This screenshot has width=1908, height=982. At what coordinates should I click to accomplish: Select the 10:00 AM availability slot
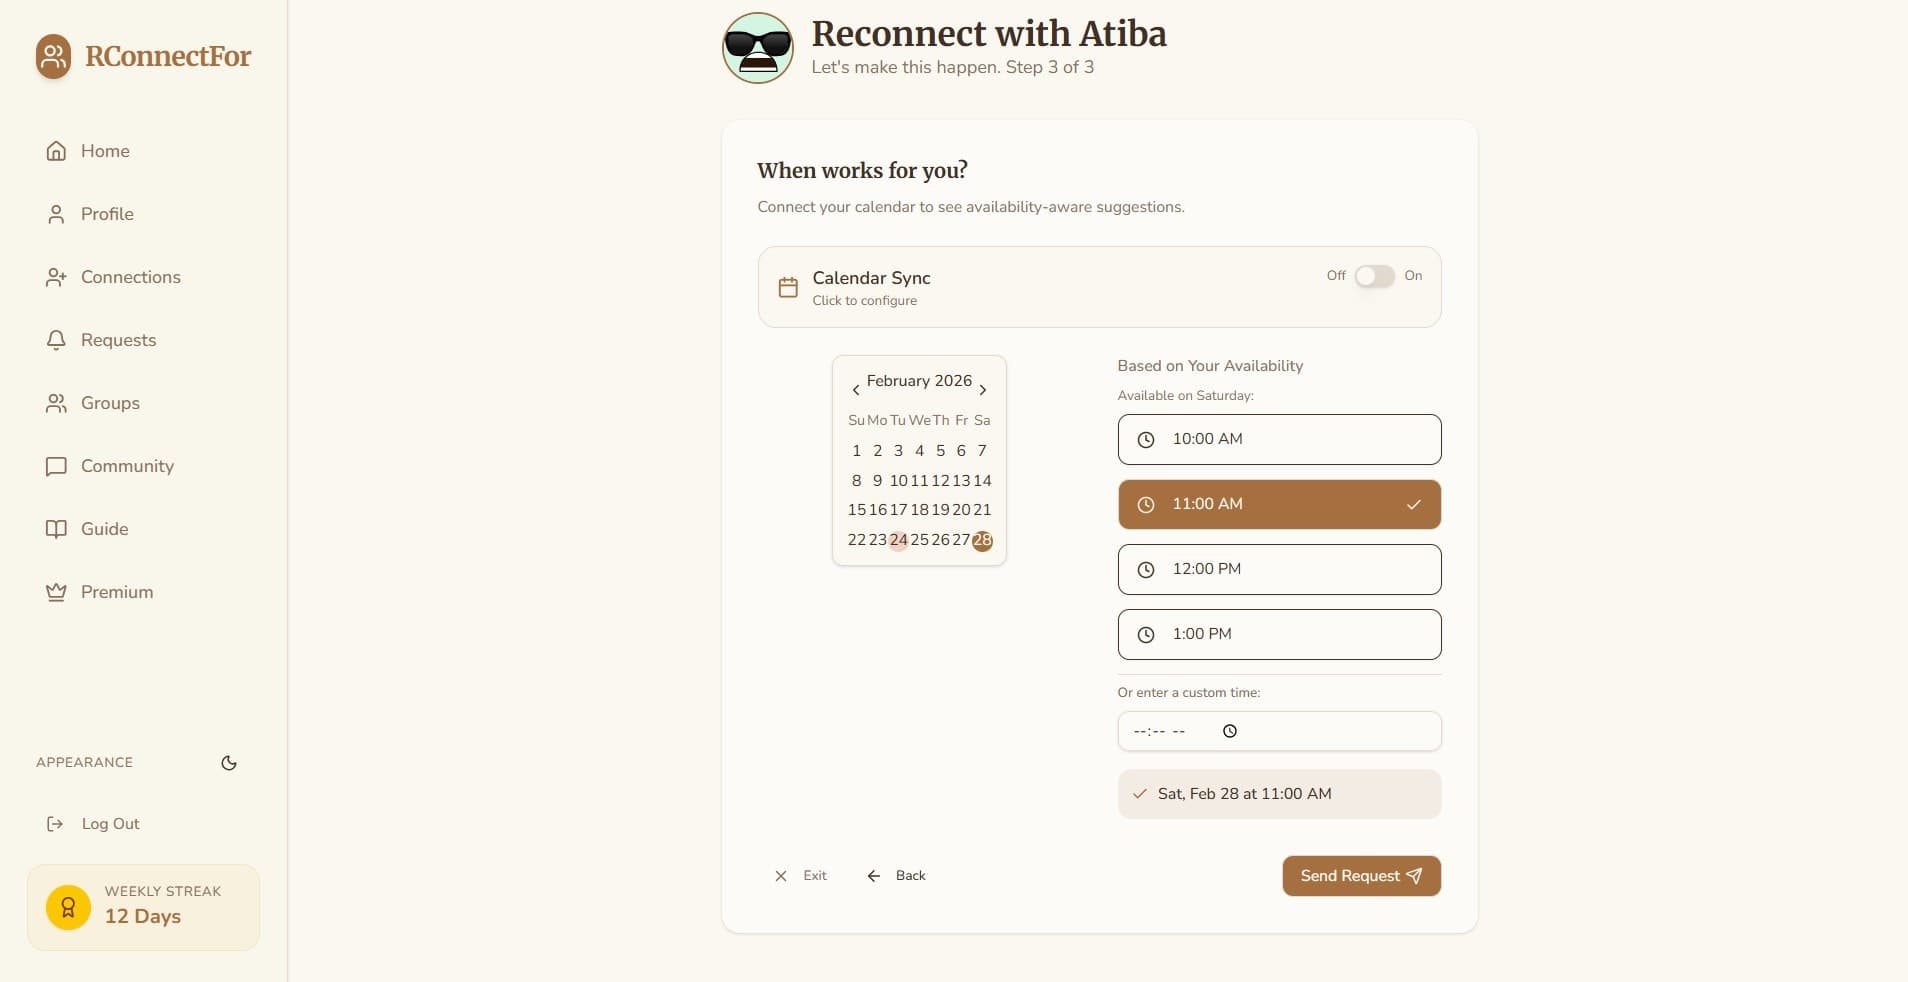click(x=1278, y=439)
